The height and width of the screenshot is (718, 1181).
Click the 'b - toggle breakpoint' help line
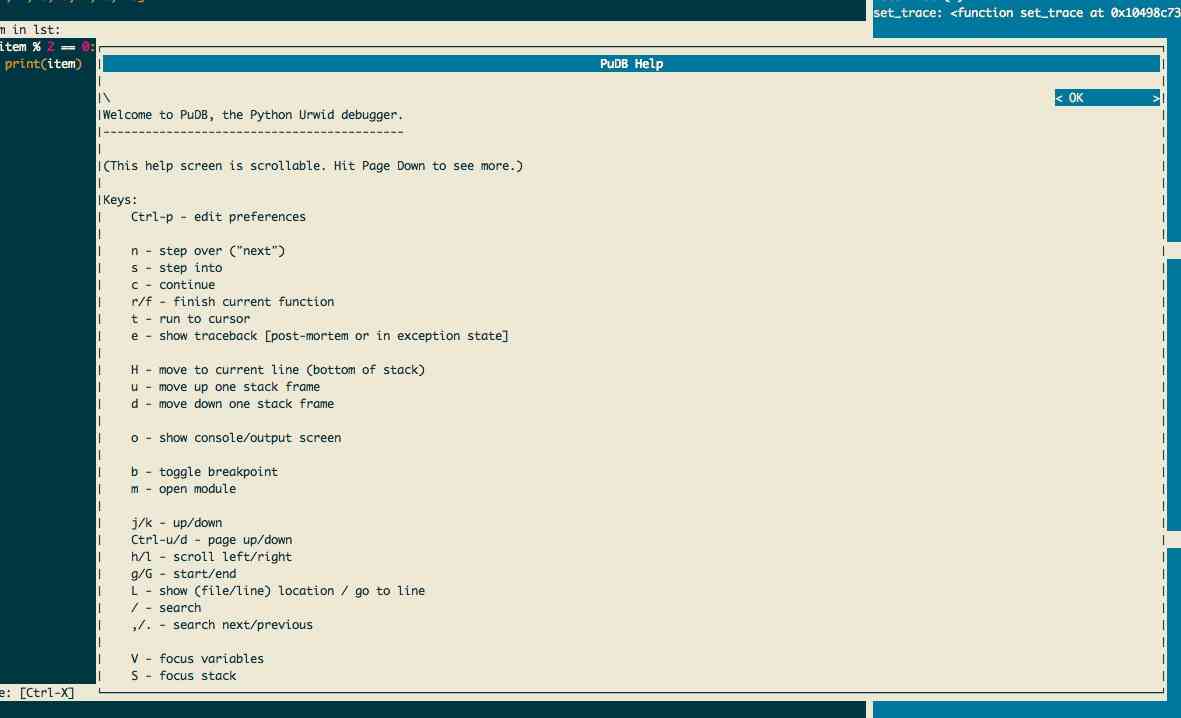tap(204, 472)
